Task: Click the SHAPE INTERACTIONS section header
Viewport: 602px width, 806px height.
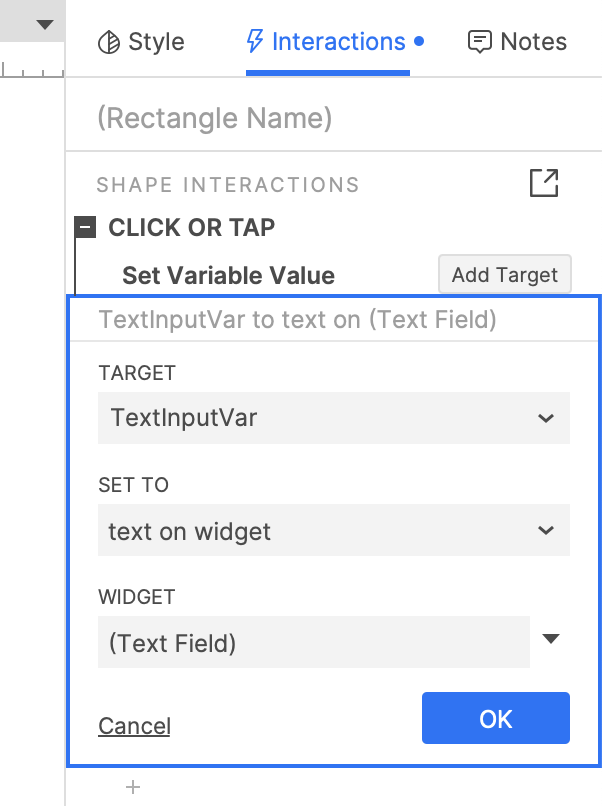Action: point(227,185)
